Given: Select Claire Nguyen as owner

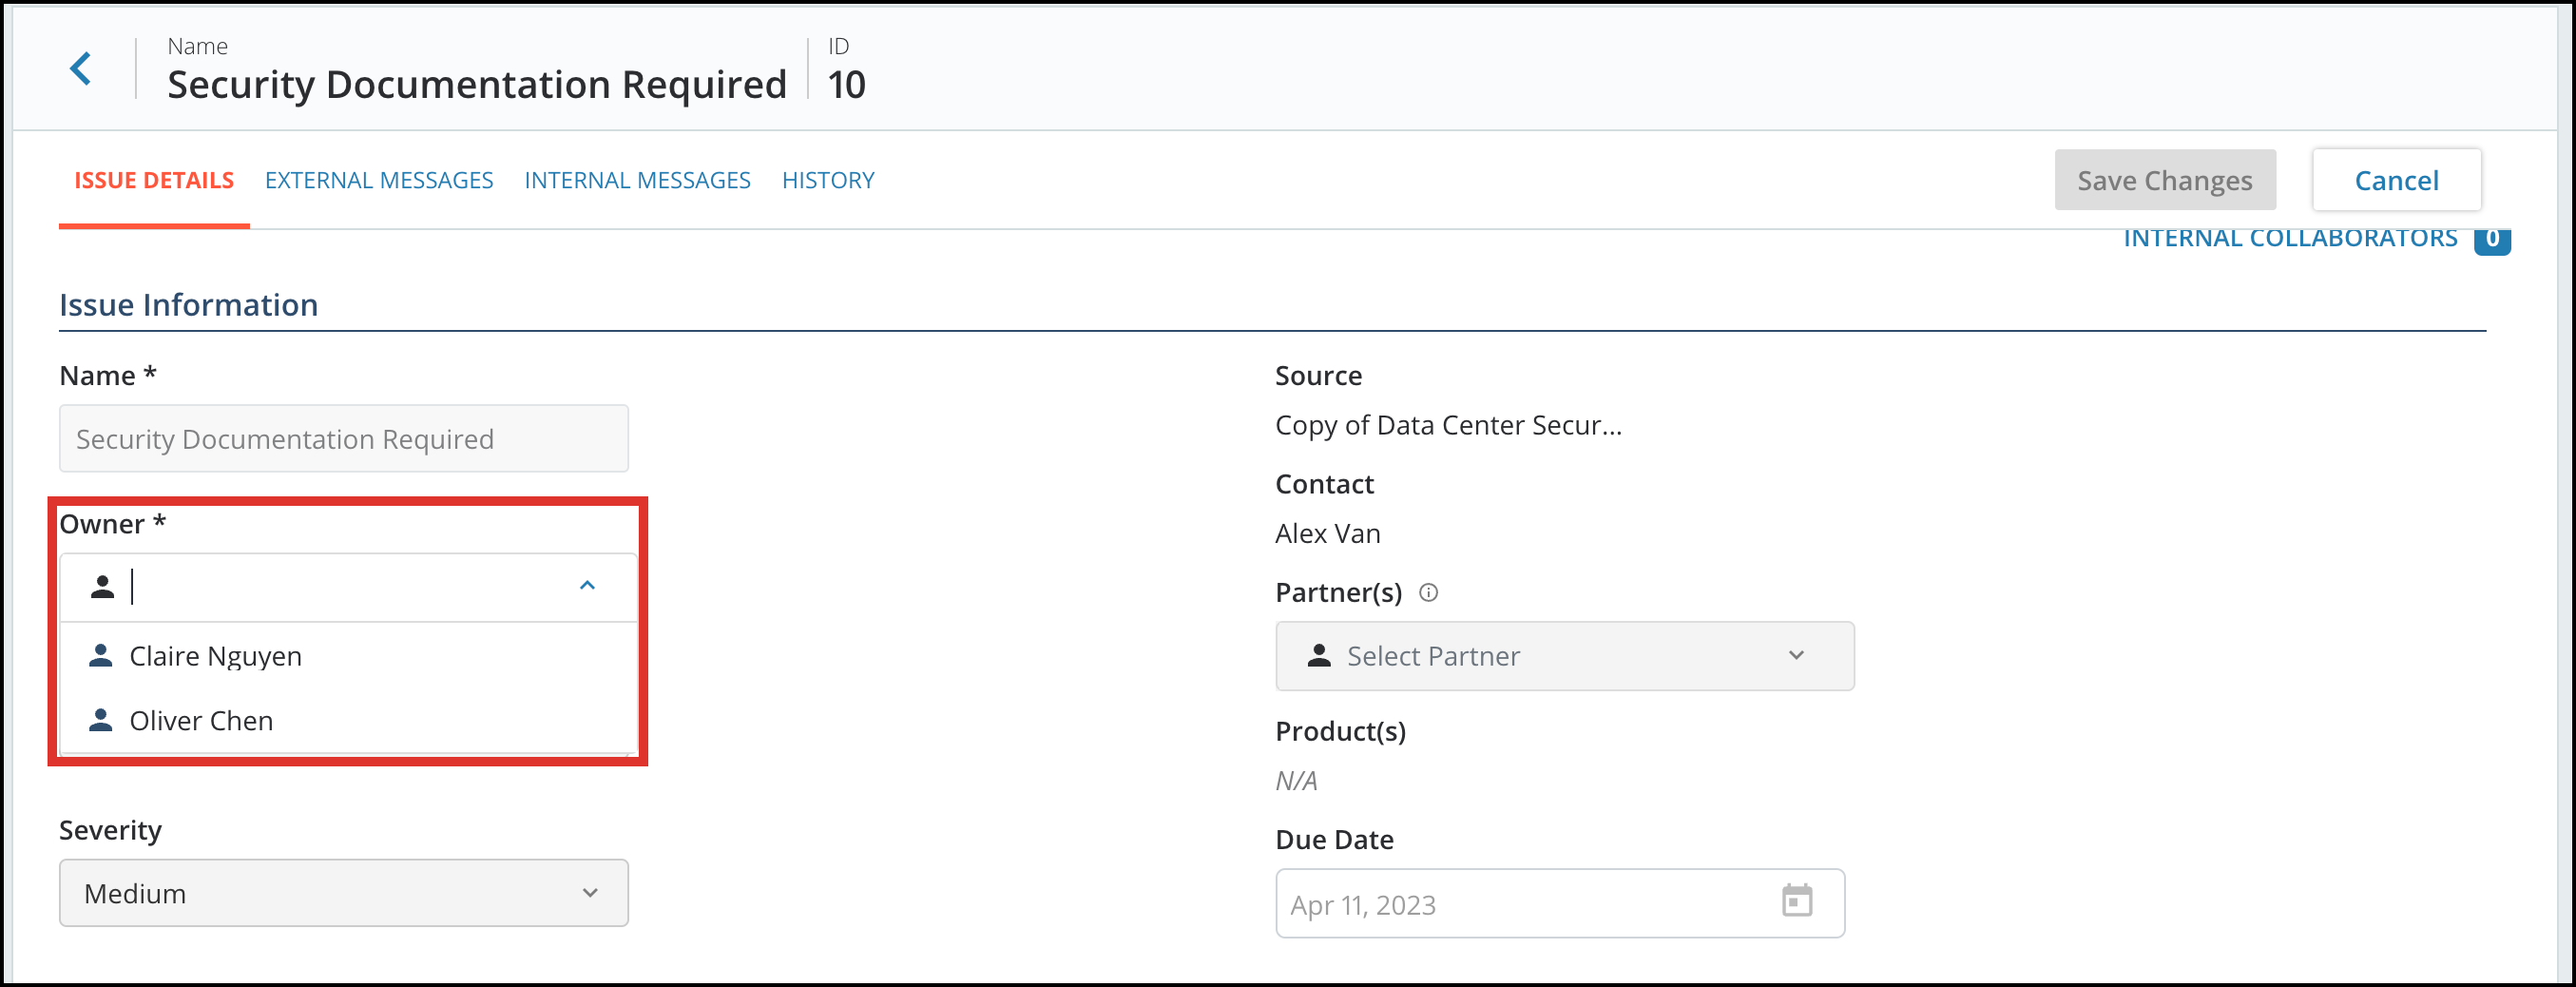Looking at the screenshot, I should (x=349, y=655).
